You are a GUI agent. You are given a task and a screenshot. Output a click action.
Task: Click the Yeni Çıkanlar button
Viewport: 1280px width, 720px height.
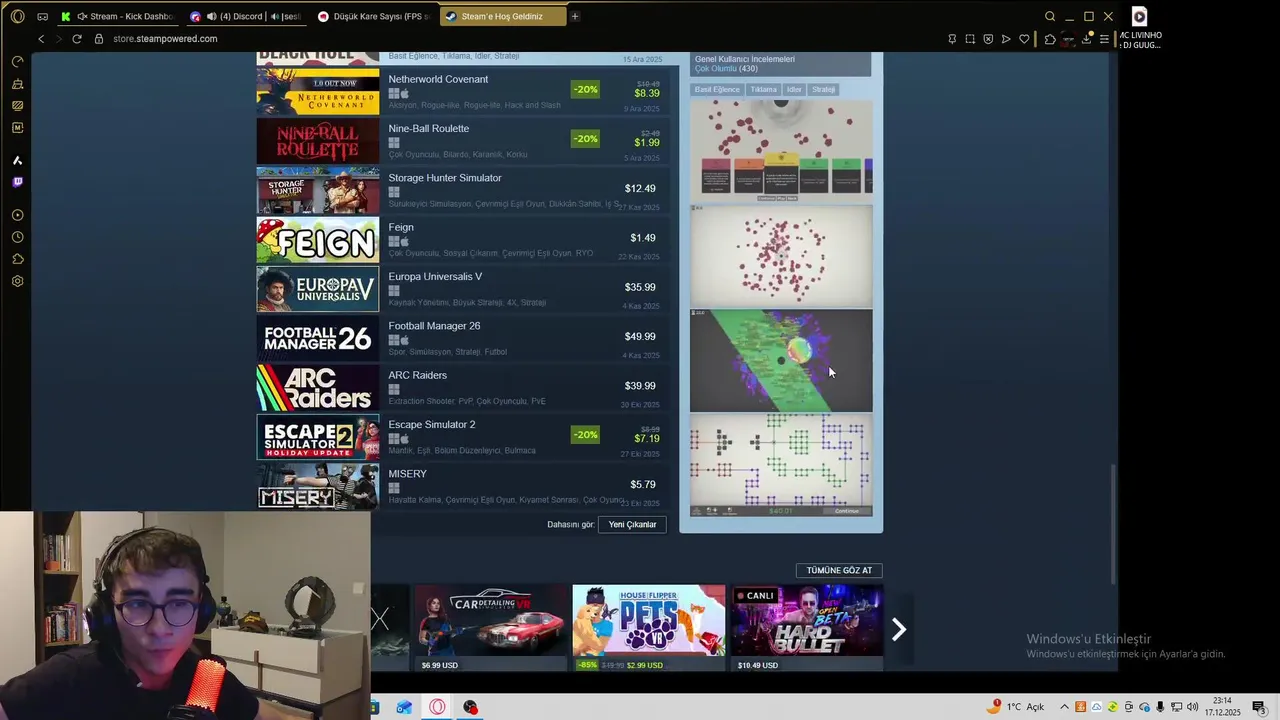pyautogui.click(x=632, y=524)
